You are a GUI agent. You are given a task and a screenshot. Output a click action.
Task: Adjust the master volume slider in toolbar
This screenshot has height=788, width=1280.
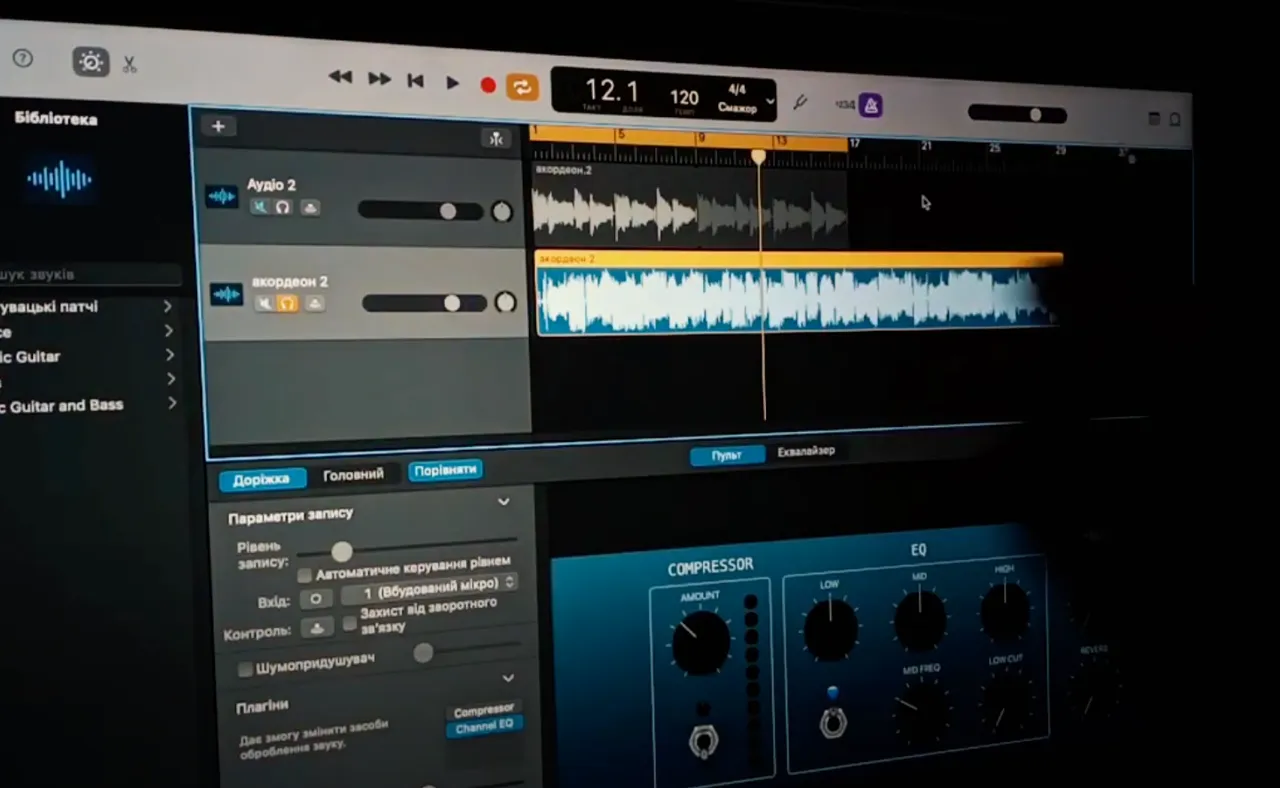click(x=1017, y=114)
